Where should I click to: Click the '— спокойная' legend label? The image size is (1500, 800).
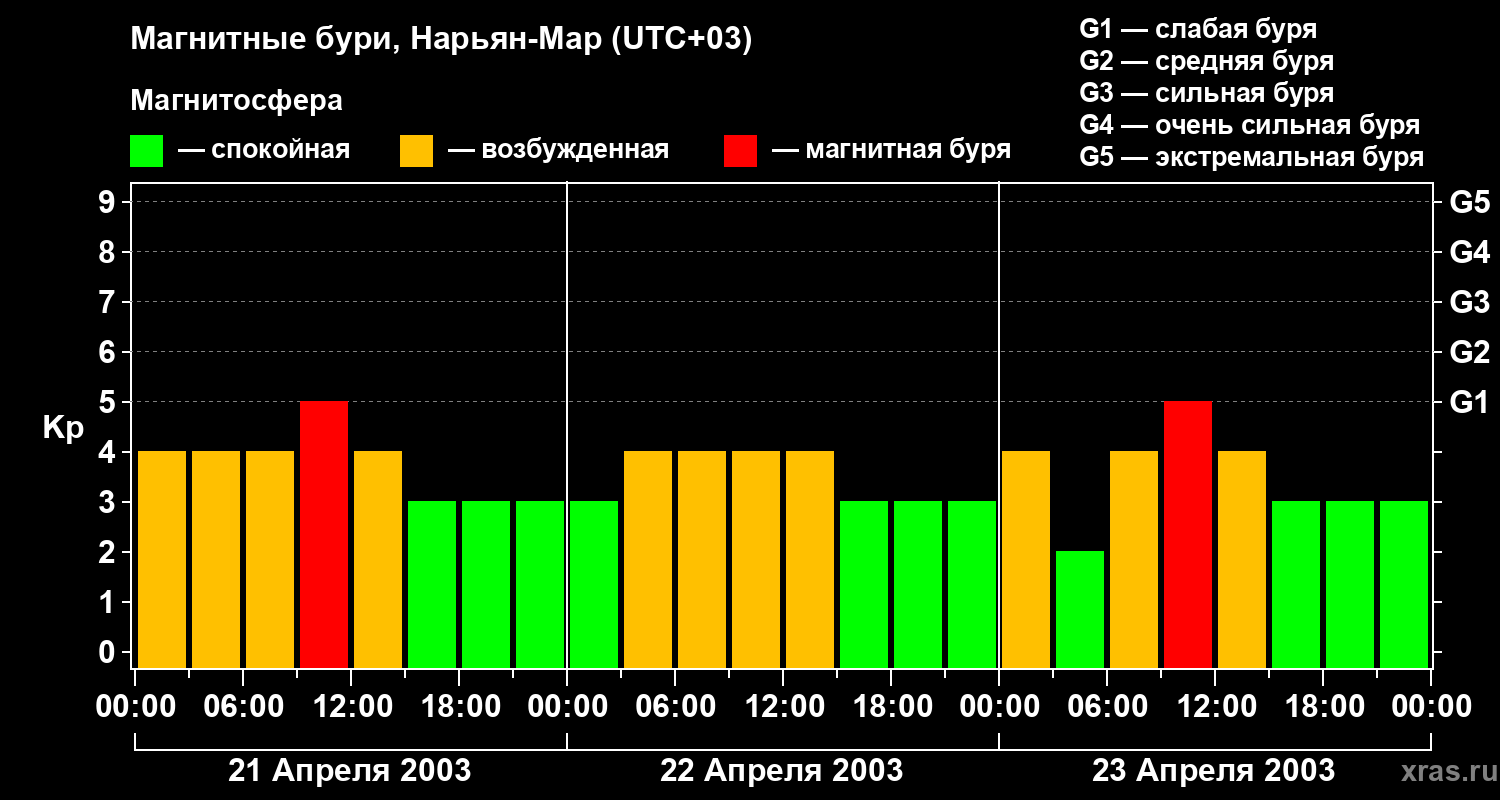pos(264,150)
